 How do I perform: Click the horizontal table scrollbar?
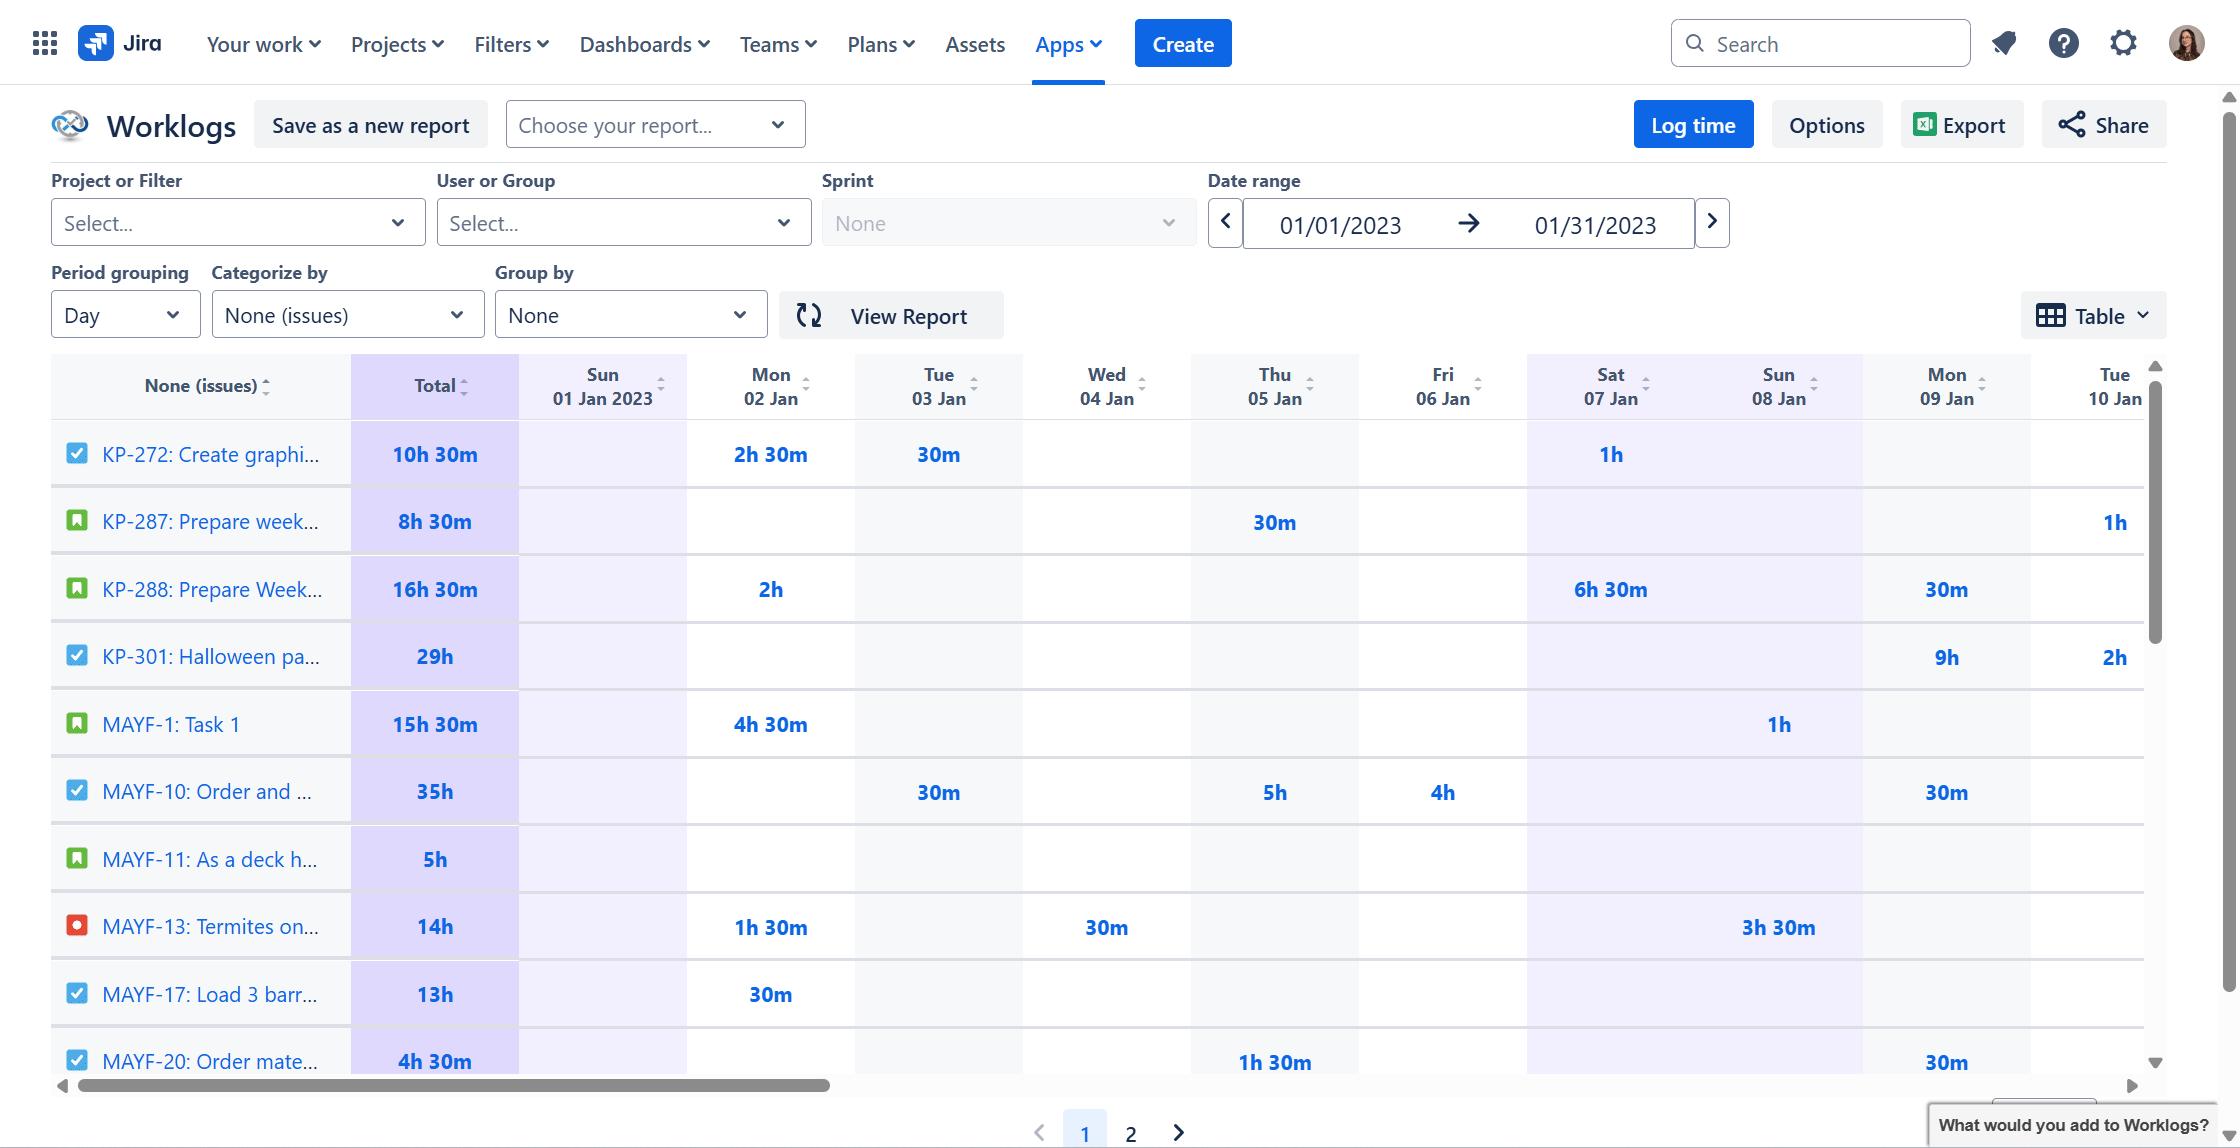(x=454, y=1085)
